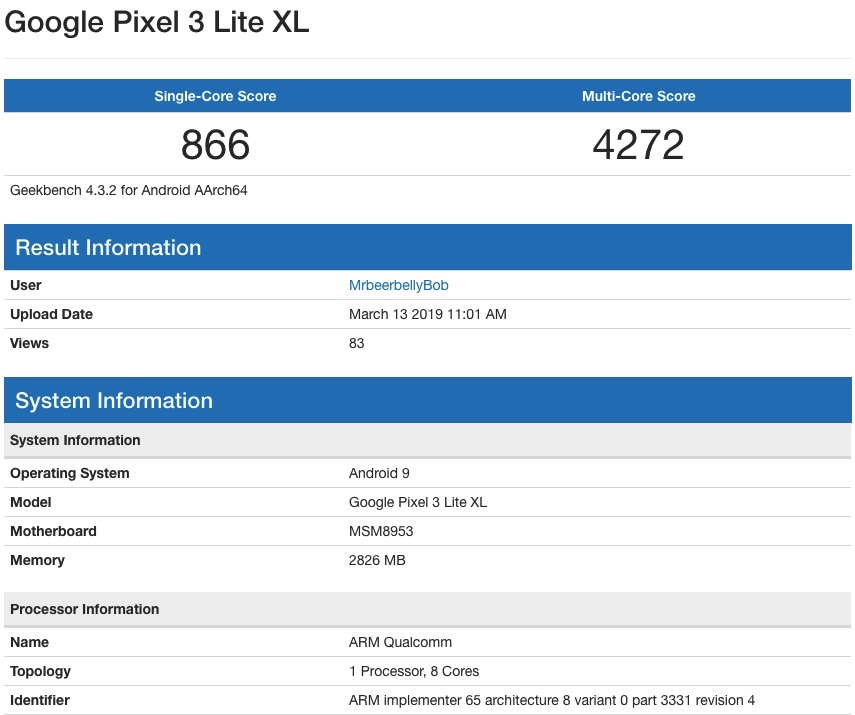This screenshot has width=855, height=715.
Task: Click the Result Information section header
Action: coord(428,247)
